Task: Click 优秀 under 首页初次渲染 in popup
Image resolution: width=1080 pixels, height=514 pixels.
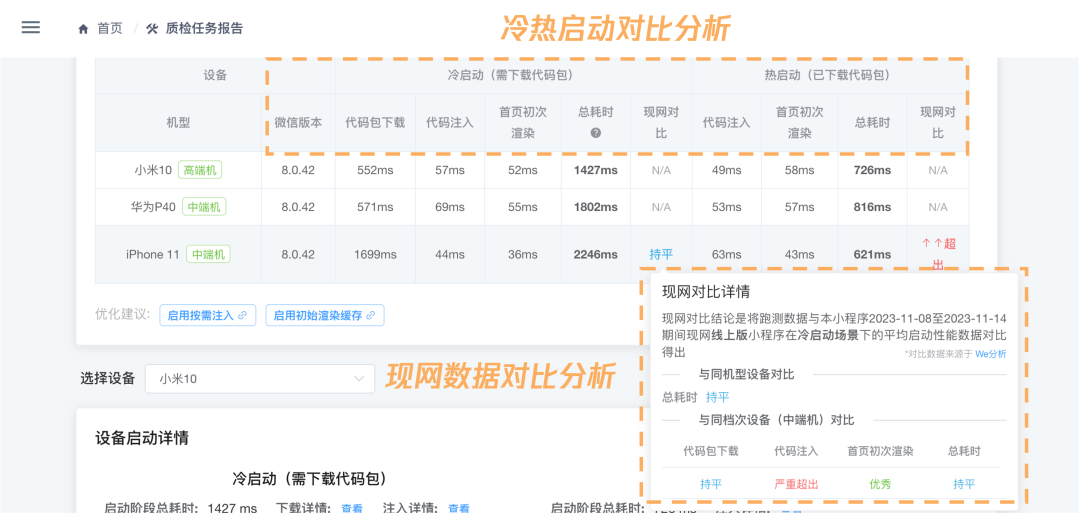Action: pyautogui.click(x=880, y=484)
